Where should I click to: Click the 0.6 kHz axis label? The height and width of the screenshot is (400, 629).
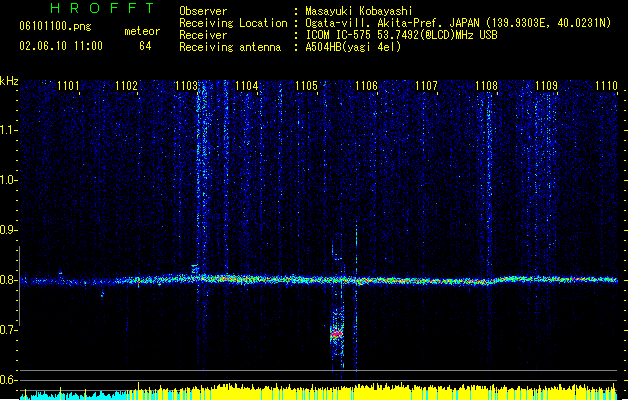tap(8, 380)
